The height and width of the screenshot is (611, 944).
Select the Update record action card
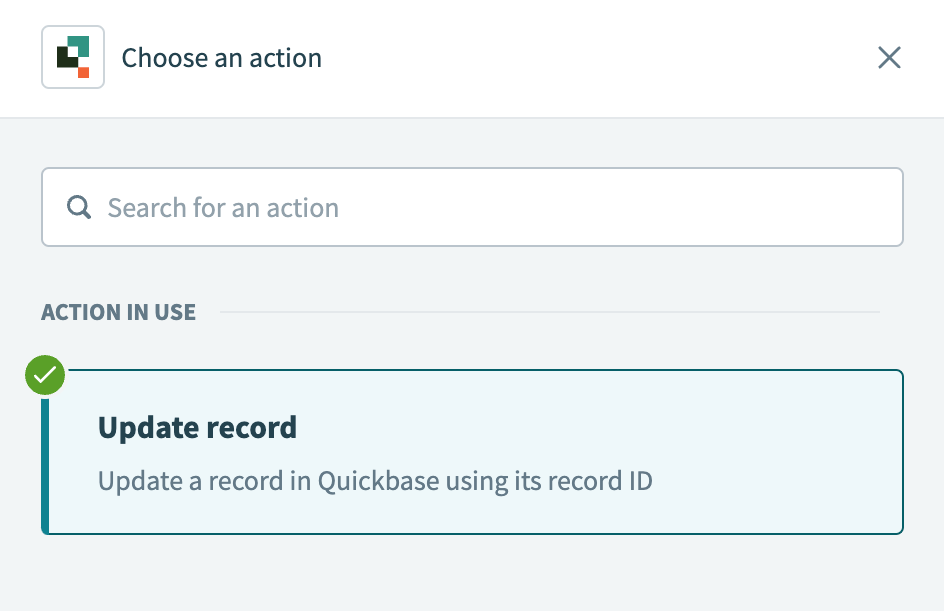coord(472,452)
